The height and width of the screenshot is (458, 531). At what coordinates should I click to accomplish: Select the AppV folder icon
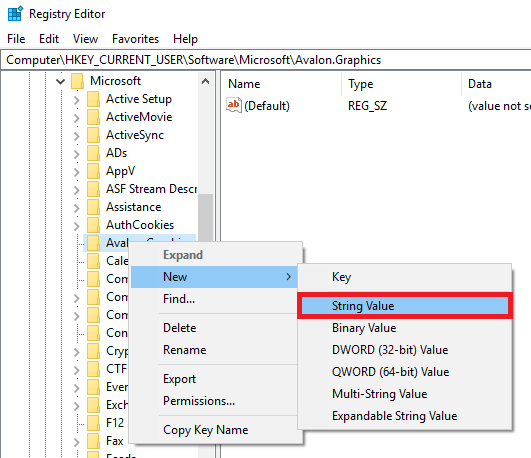93,171
